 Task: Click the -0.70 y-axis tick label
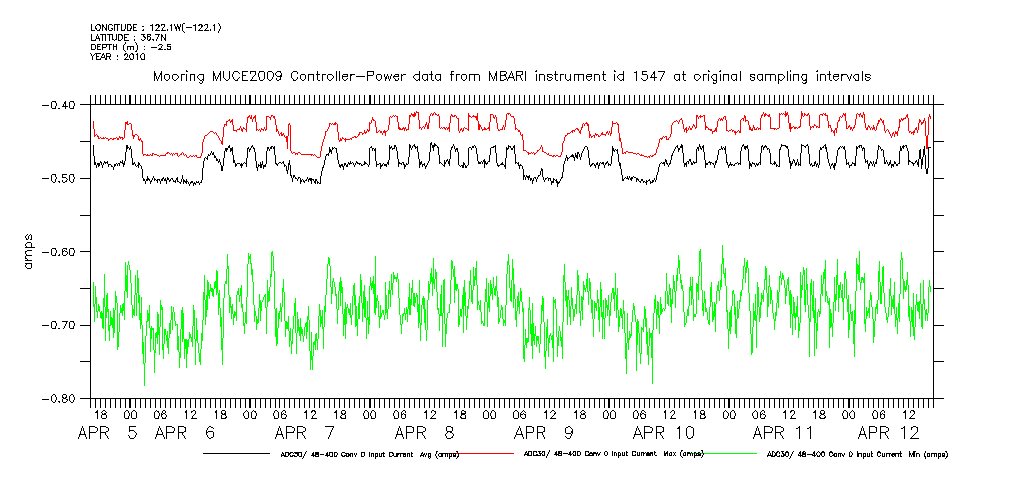click(59, 325)
